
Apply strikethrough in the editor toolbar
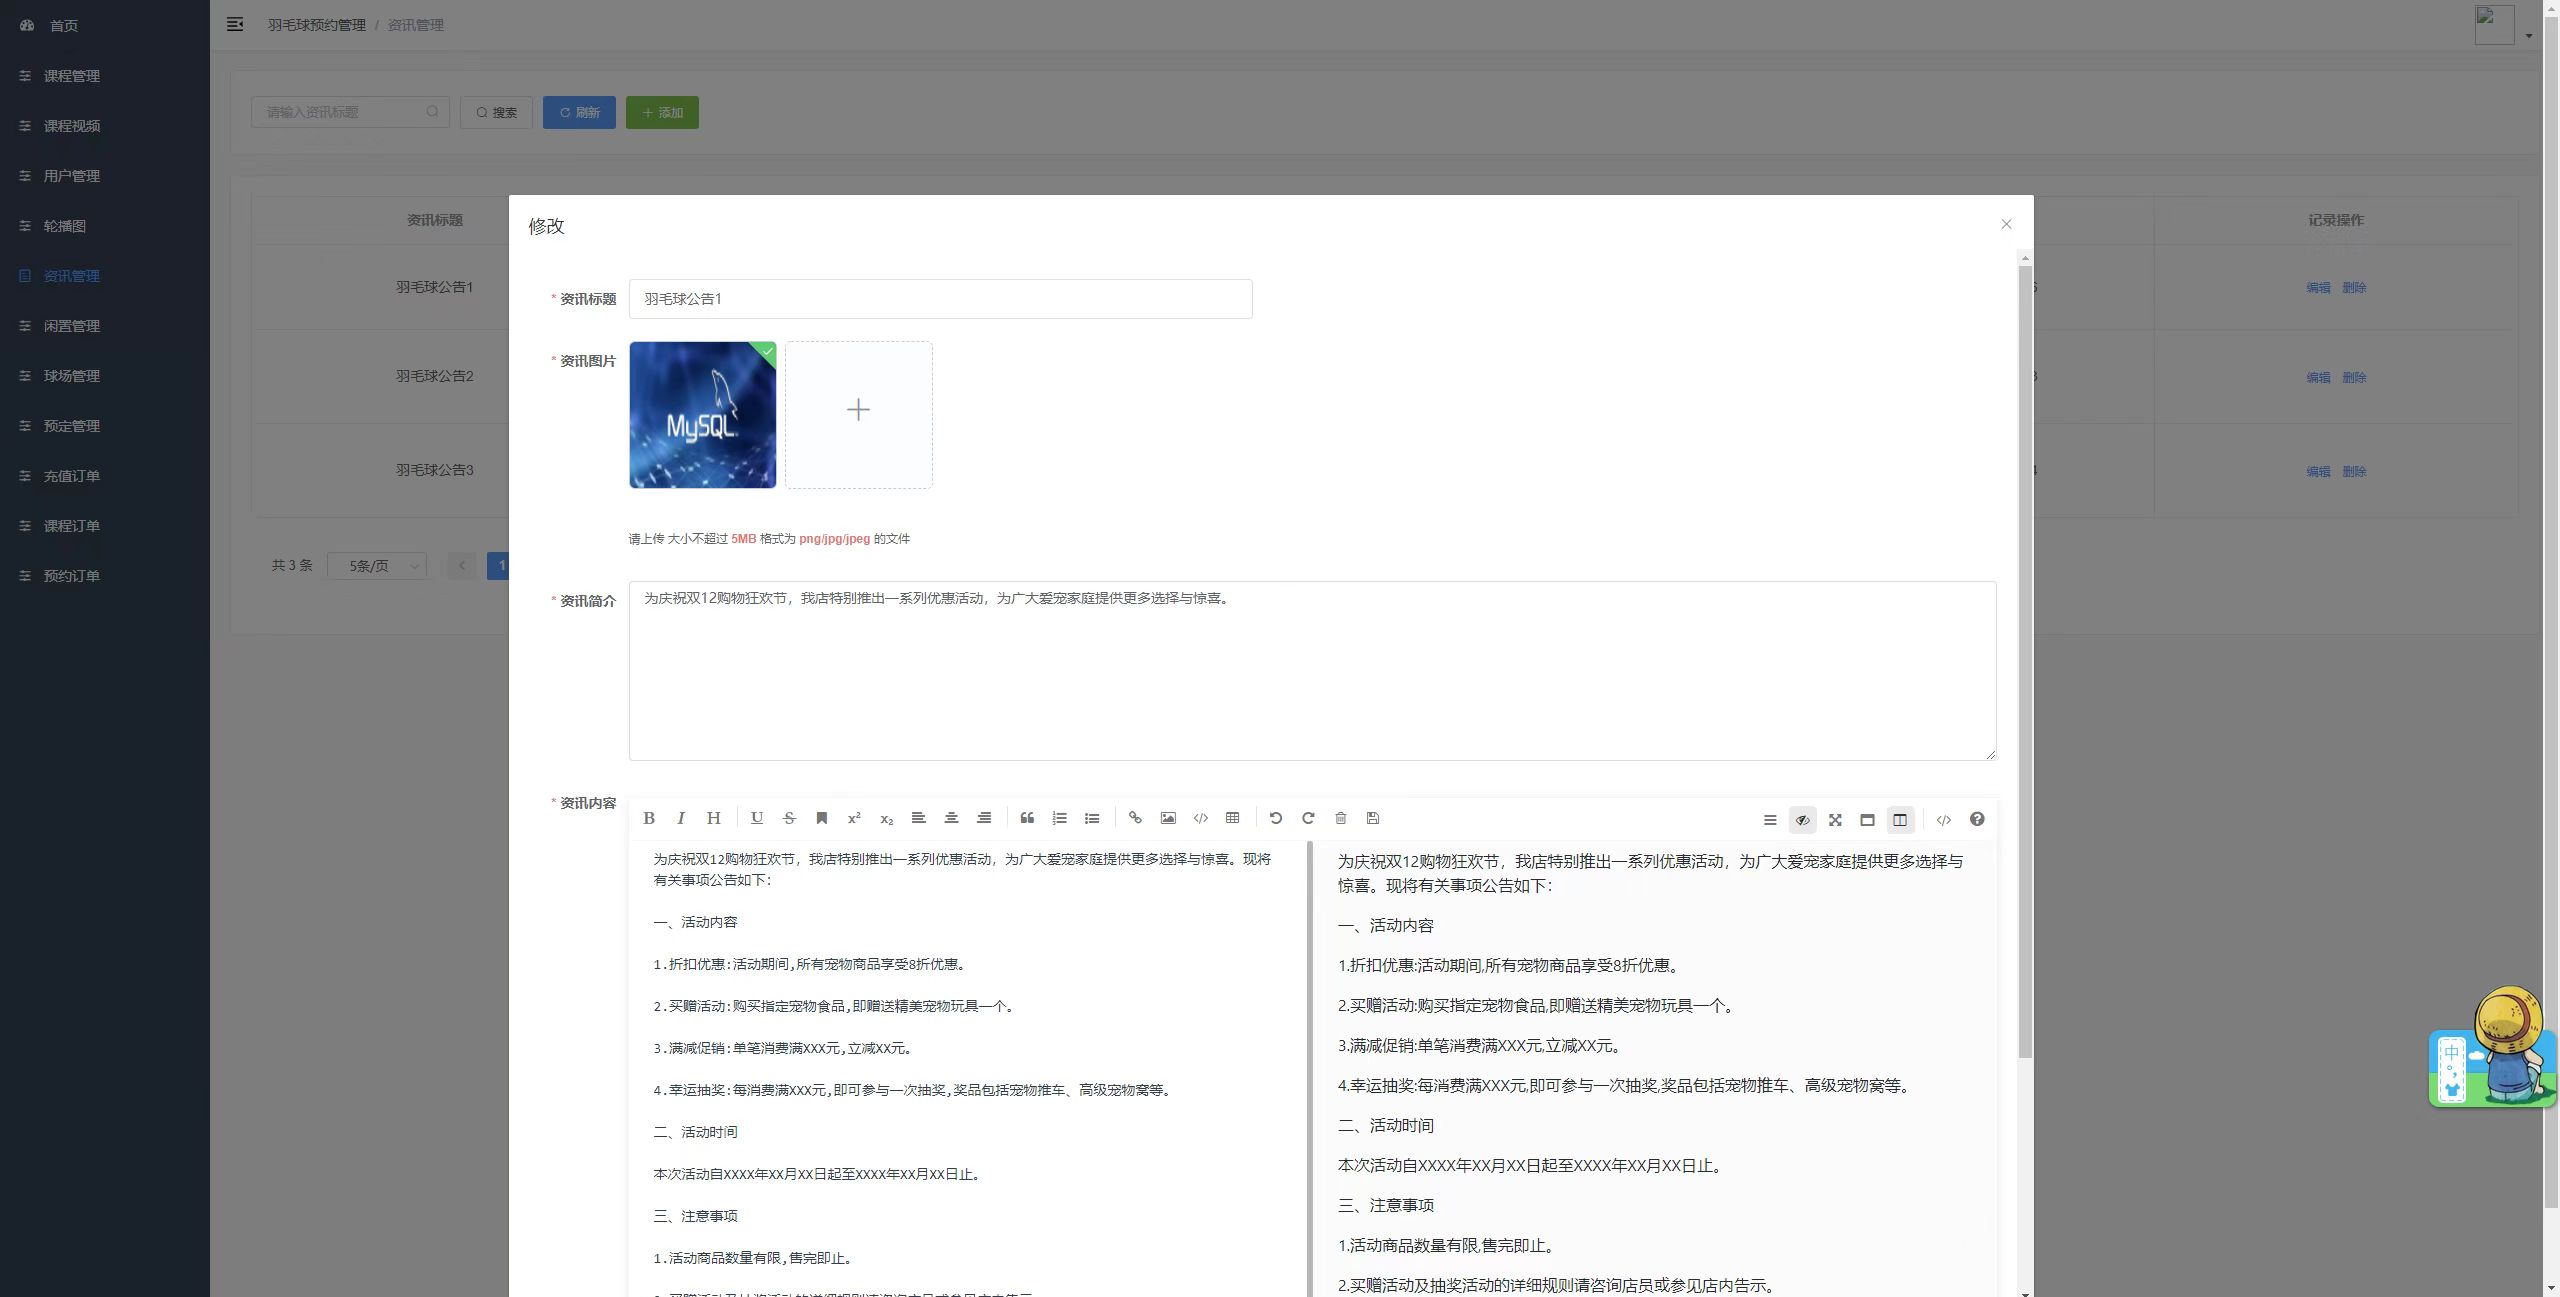(789, 818)
